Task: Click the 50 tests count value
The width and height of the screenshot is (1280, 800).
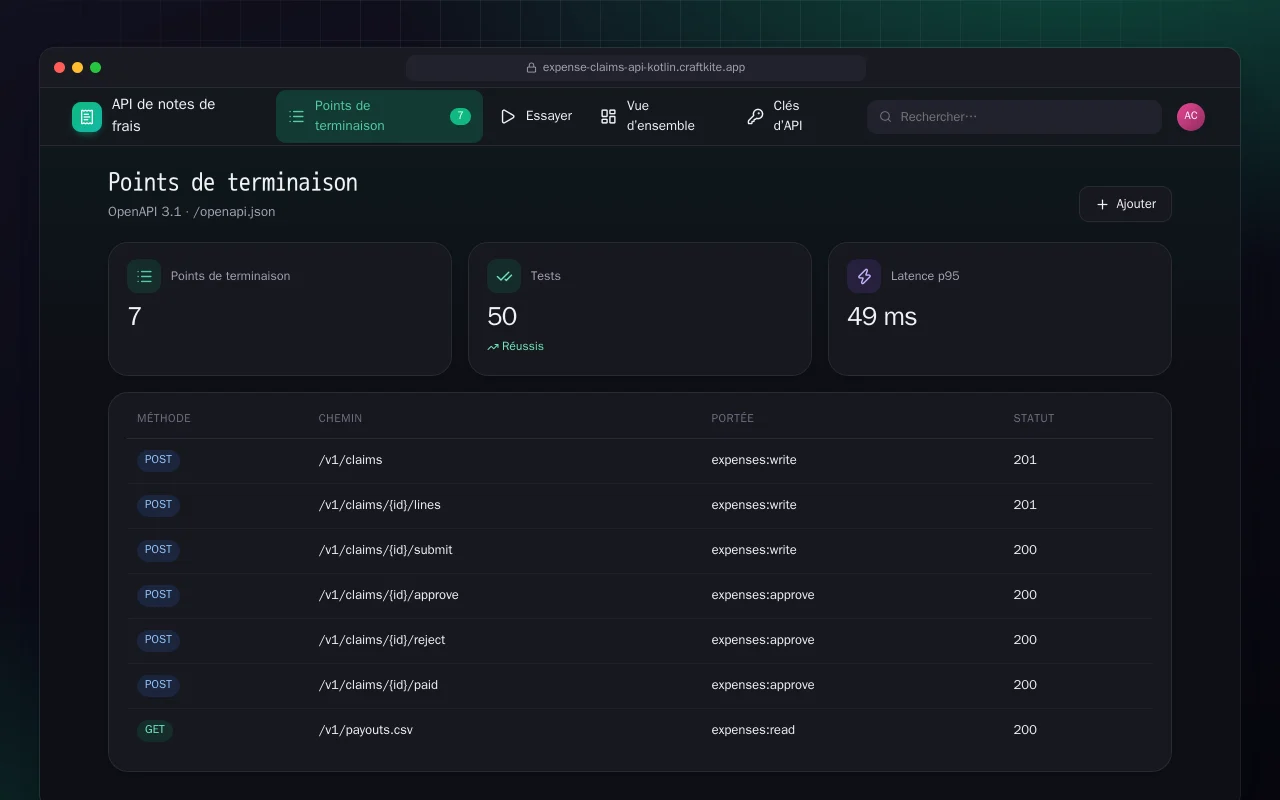Action: [502, 317]
